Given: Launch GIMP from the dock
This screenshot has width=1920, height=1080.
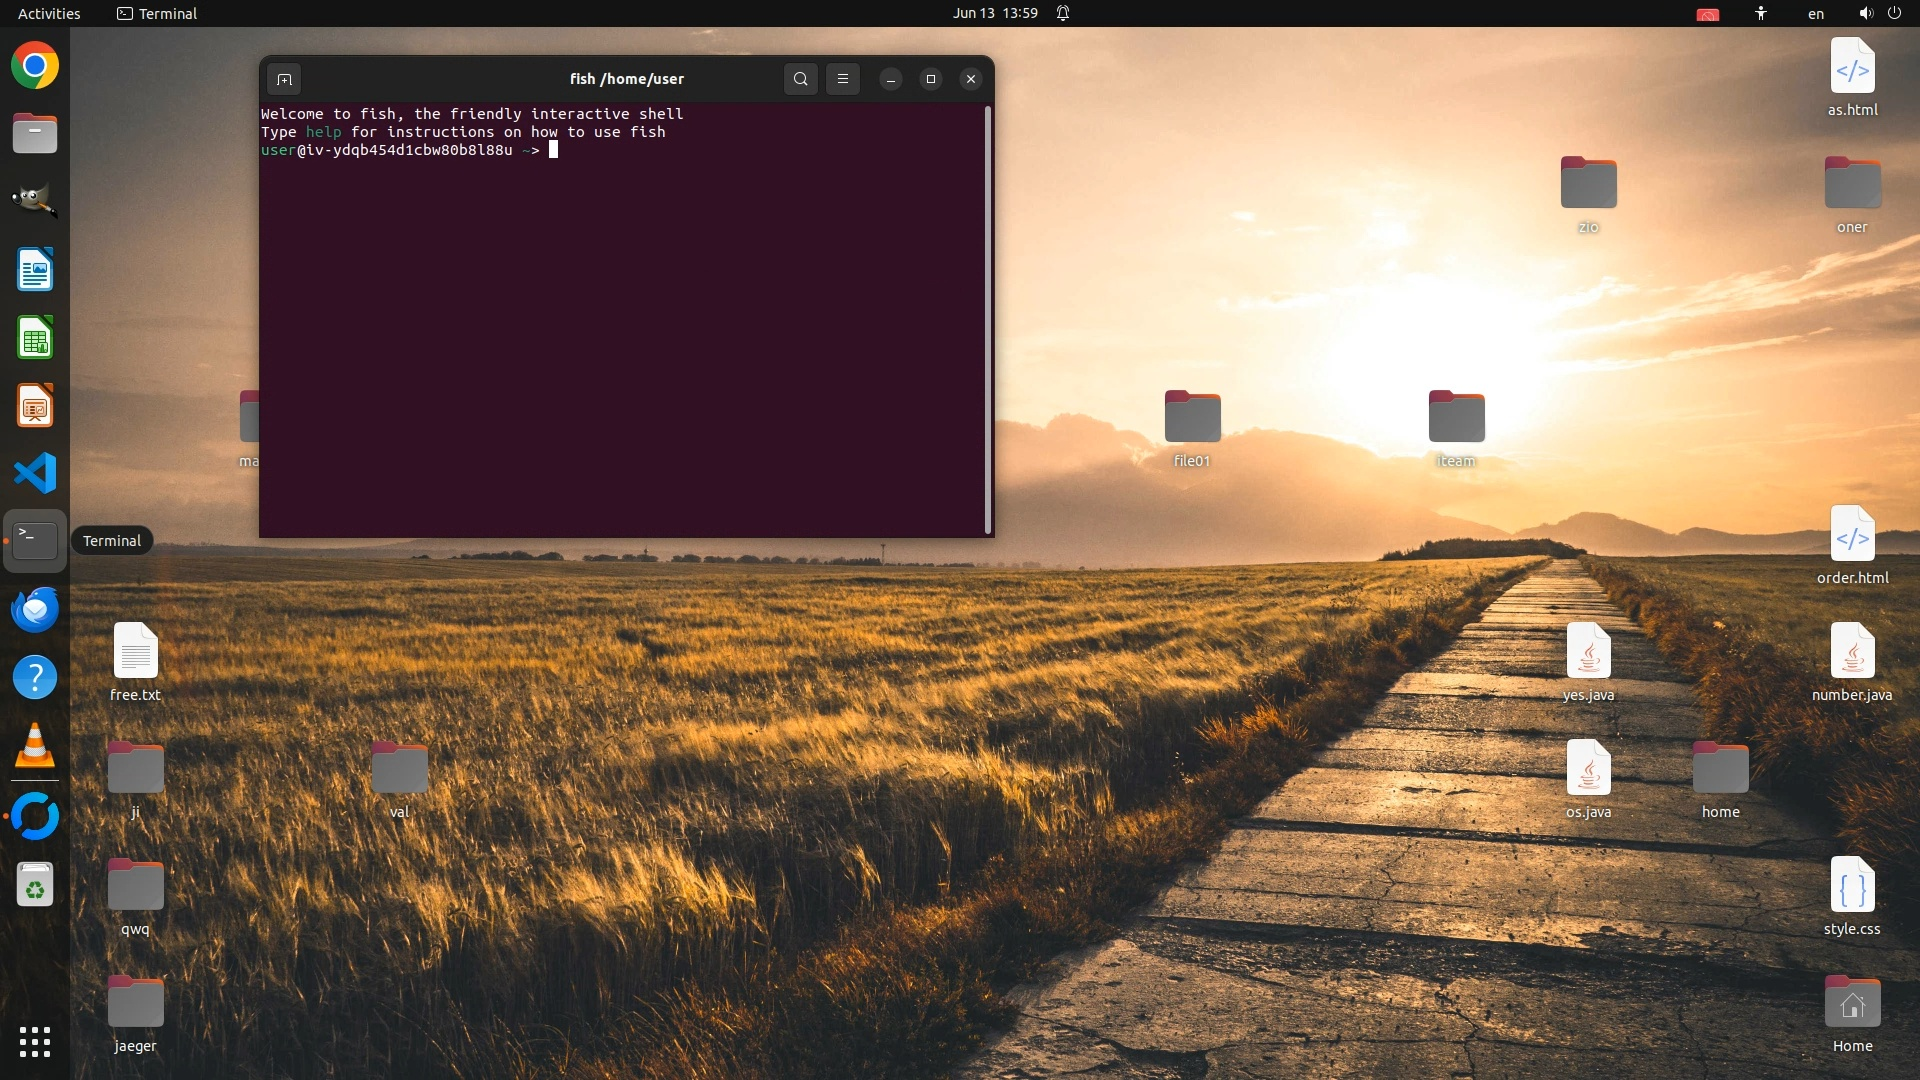Looking at the screenshot, I should 35,201.
